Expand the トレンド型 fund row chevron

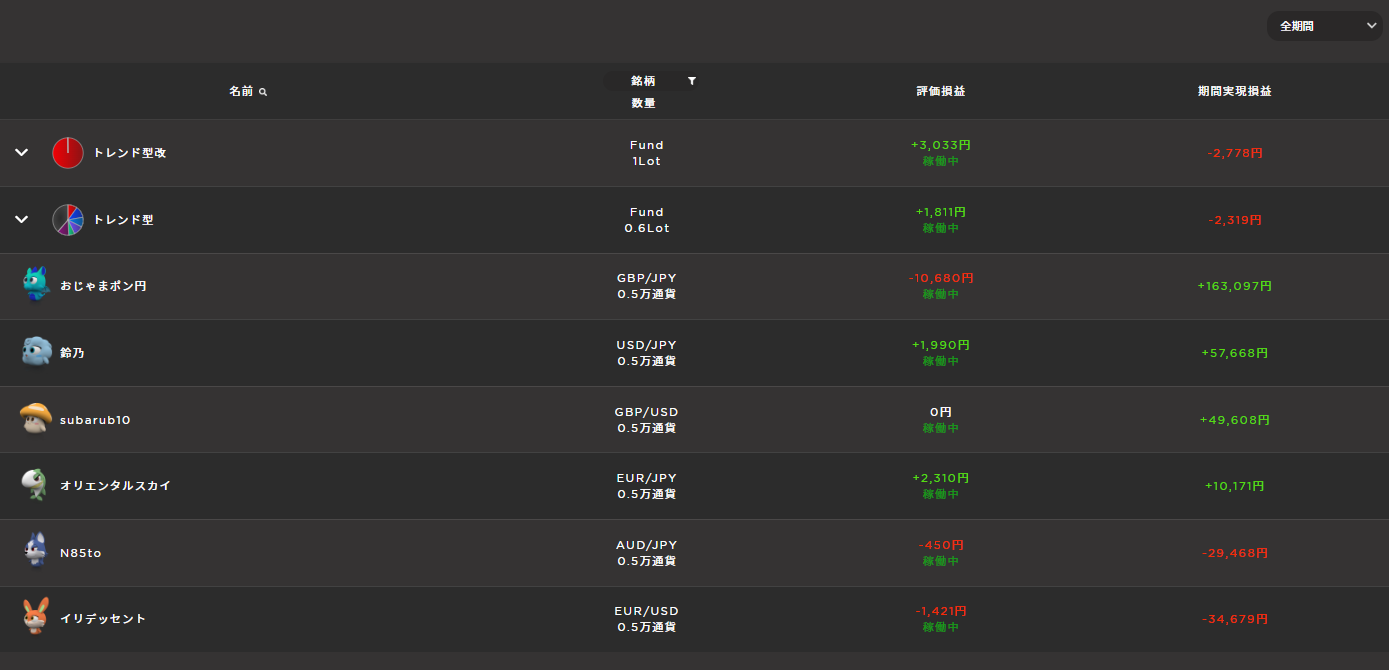21,220
